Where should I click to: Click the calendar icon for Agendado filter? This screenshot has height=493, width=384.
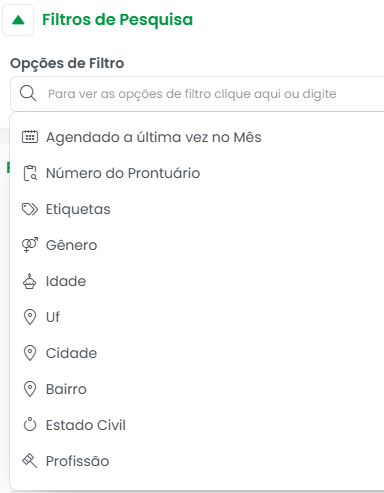[30, 137]
